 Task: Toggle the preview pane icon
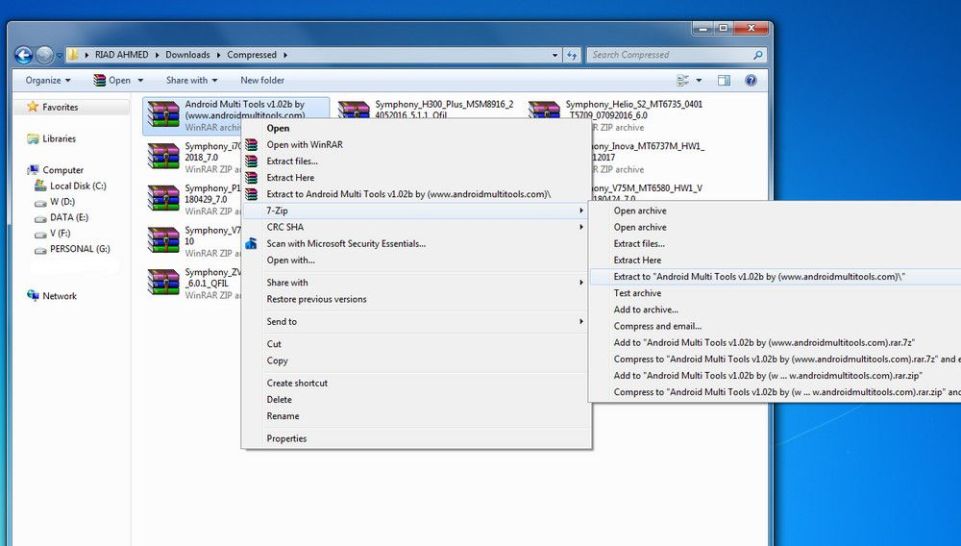[724, 80]
